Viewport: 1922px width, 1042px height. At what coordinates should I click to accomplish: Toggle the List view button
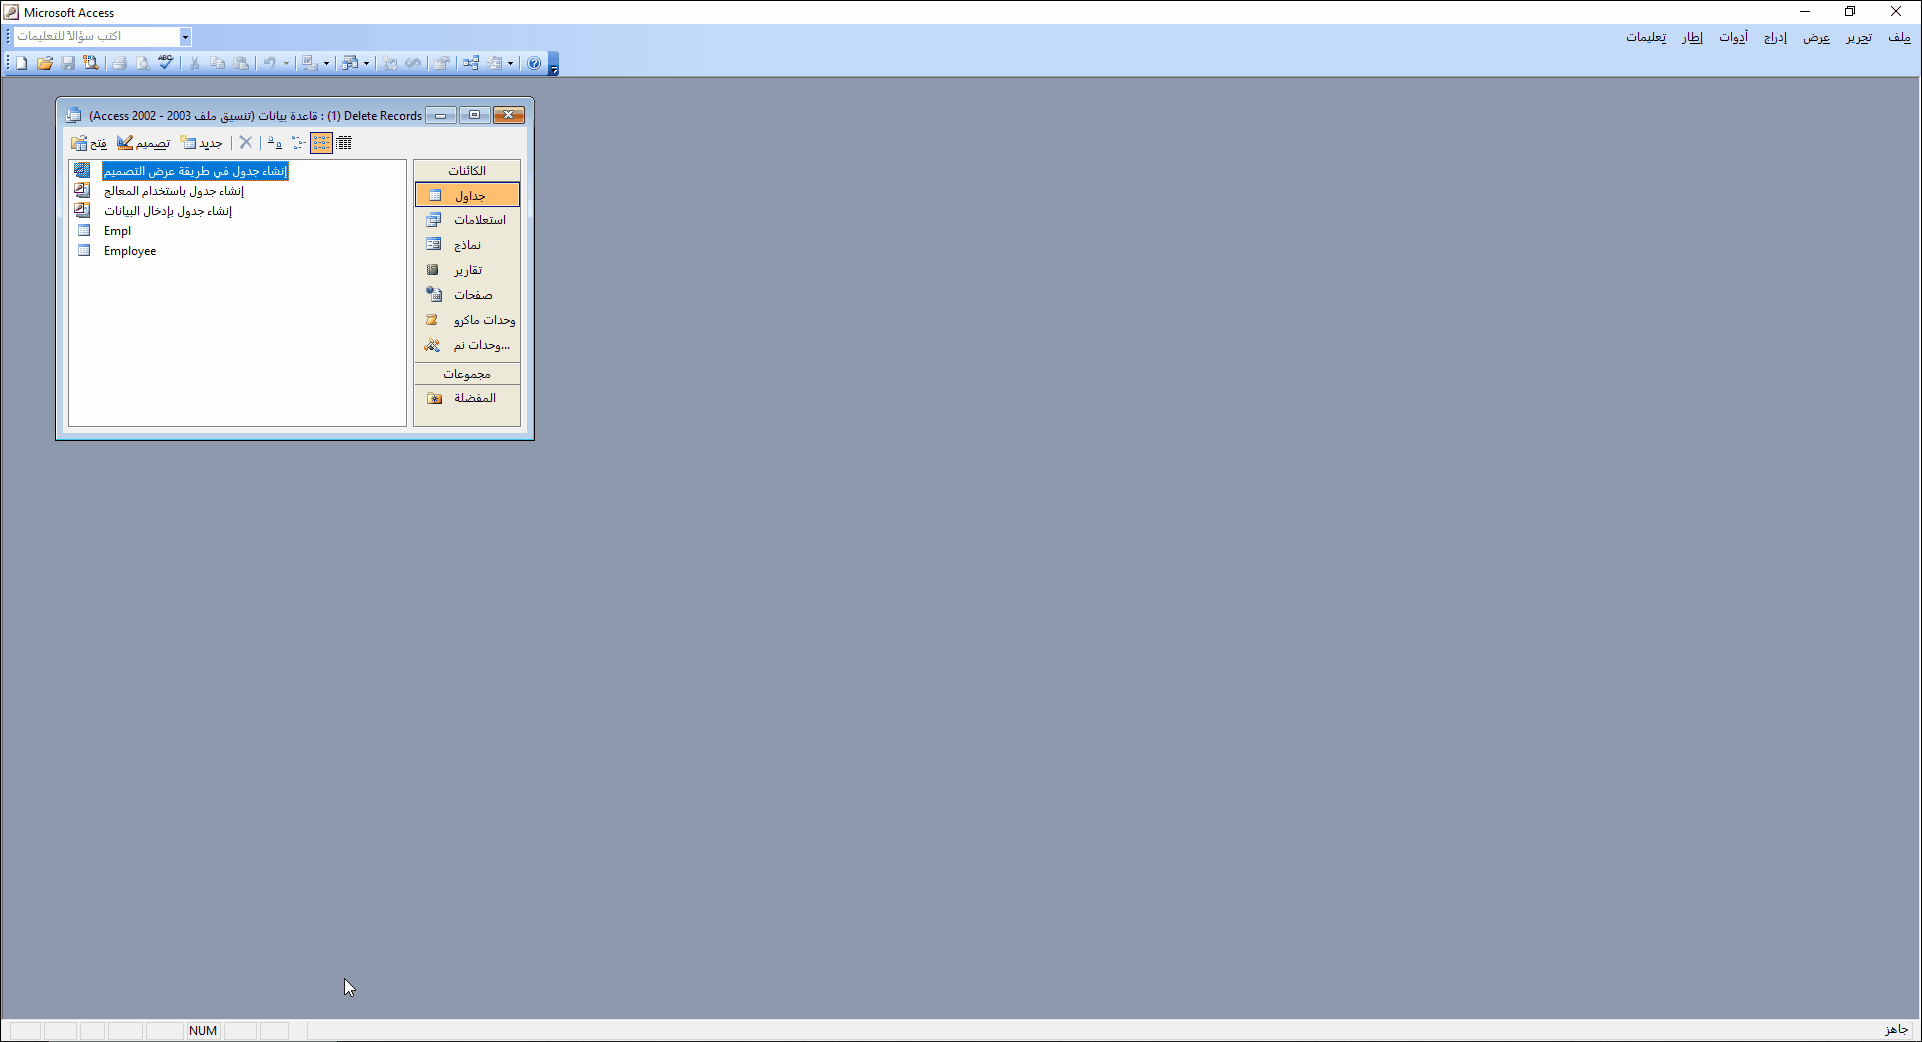(x=321, y=143)
